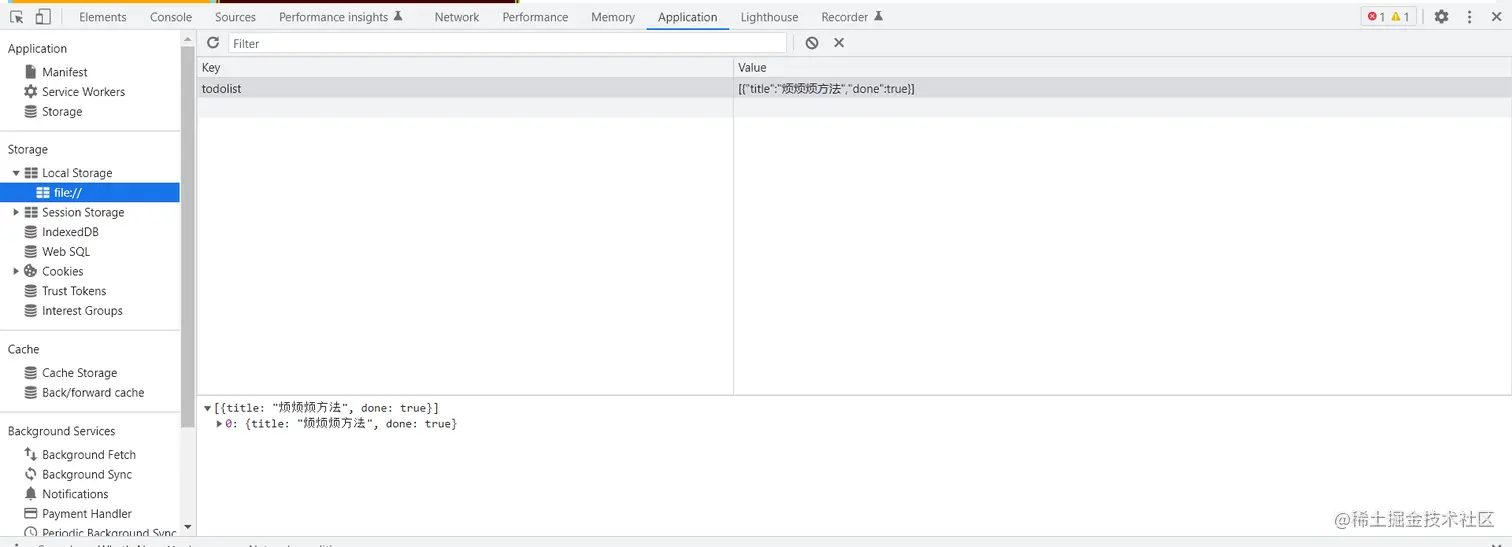
Task: Switch to the Console tab
Action: tap(171, 17)
